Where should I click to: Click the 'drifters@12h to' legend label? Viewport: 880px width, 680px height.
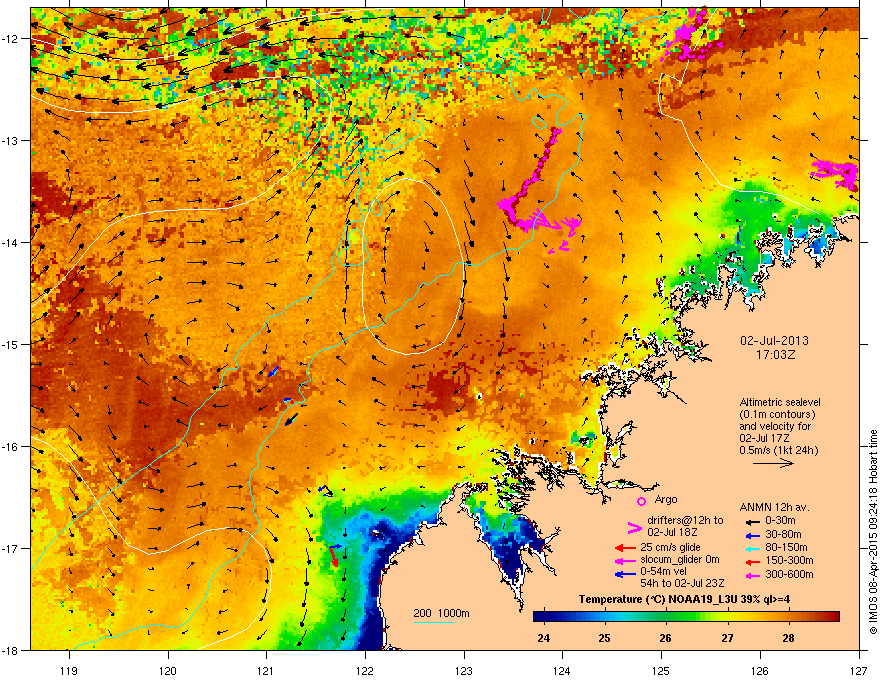pos(685,520)
